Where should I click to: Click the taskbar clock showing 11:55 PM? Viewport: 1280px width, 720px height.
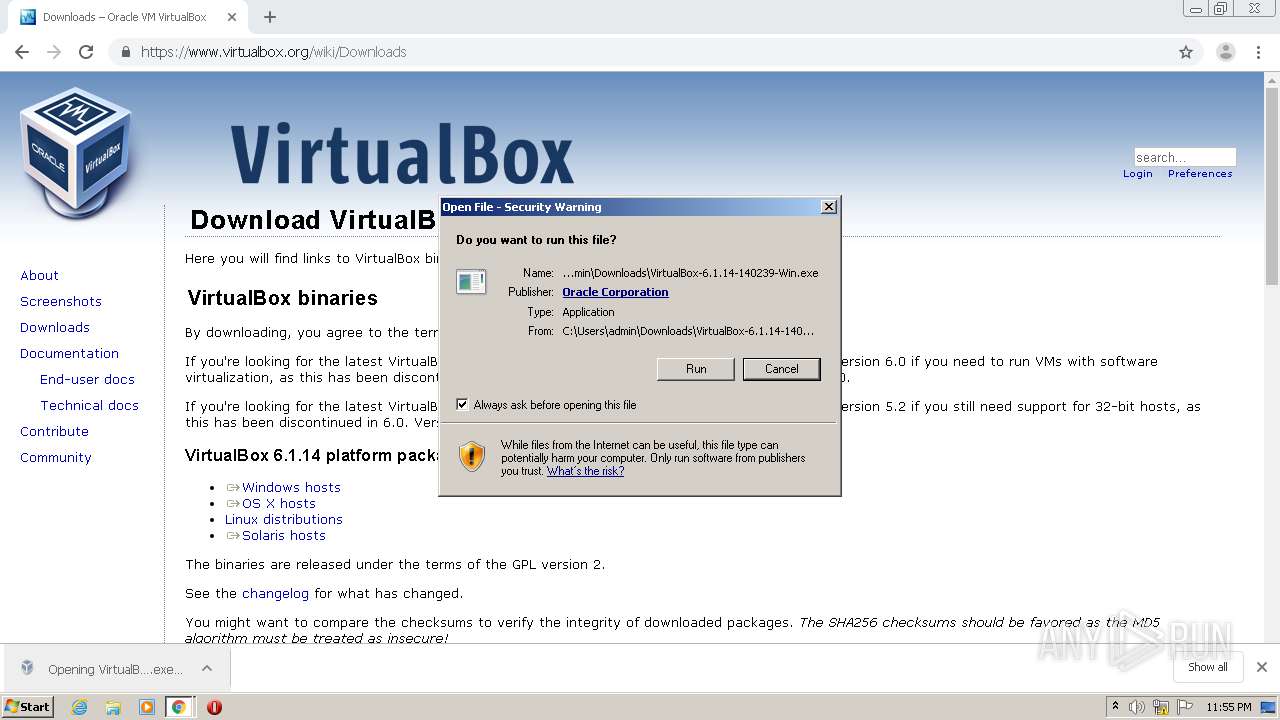pyautogui.click(x=1229, y=707)
